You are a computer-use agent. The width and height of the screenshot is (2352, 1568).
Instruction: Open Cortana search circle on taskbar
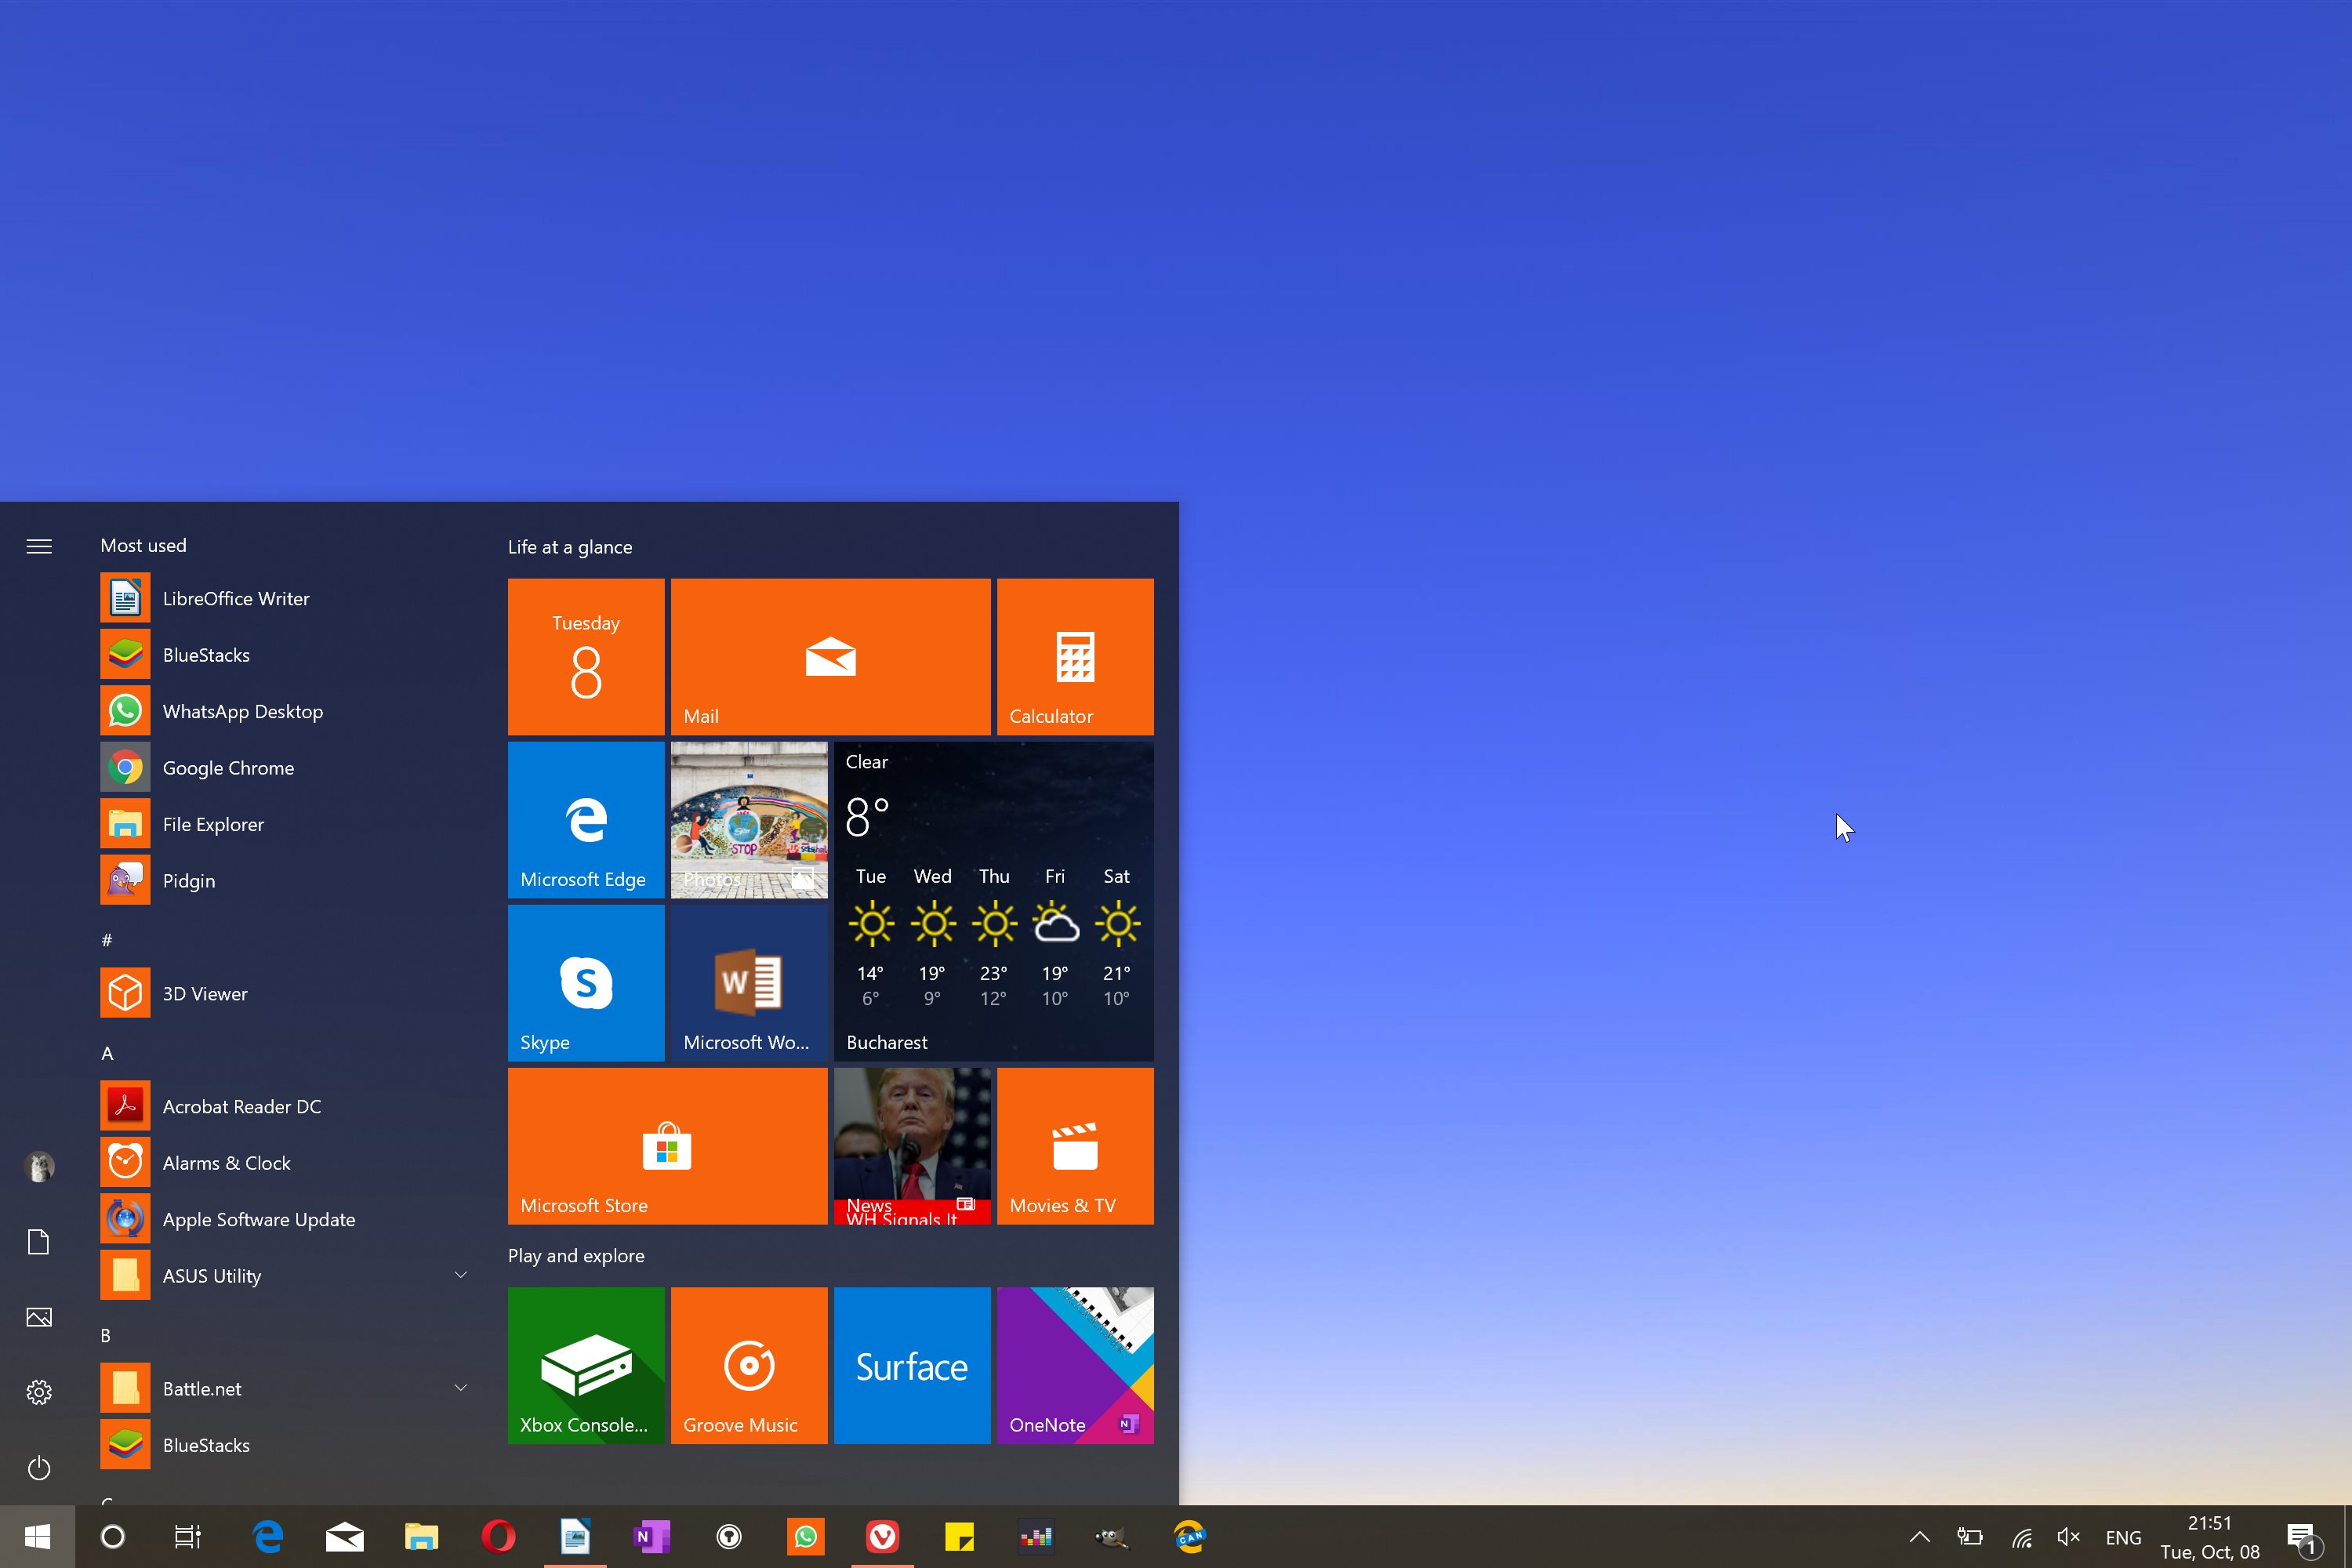pos(113,1537)
